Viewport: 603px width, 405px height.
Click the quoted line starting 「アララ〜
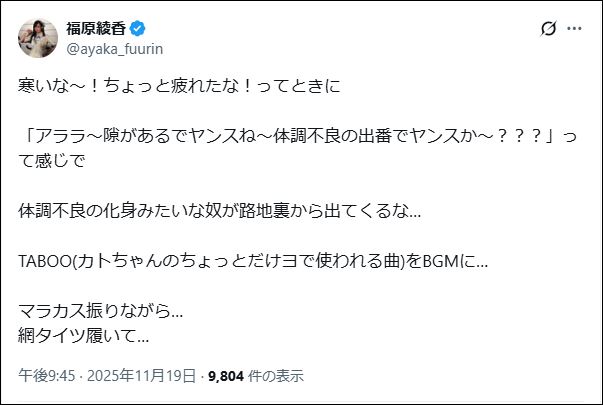pyautogui.click(x=290, y=135)
